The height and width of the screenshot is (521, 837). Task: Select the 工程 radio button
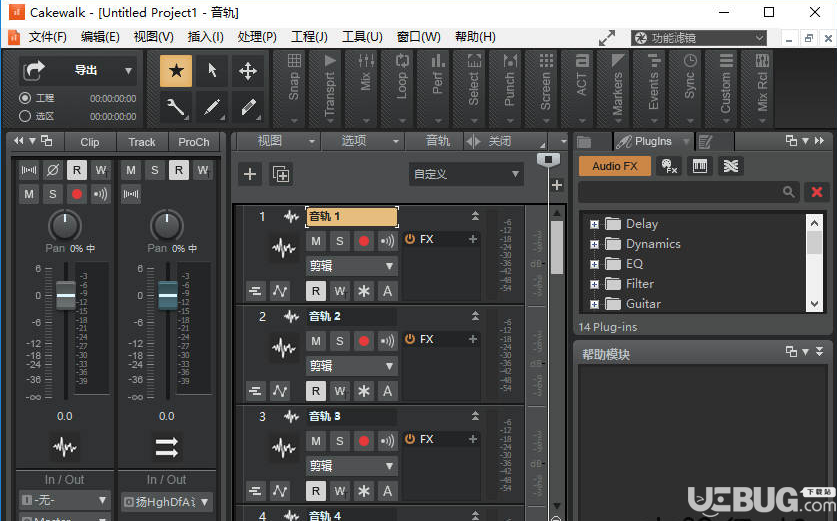tap(25, 98)
